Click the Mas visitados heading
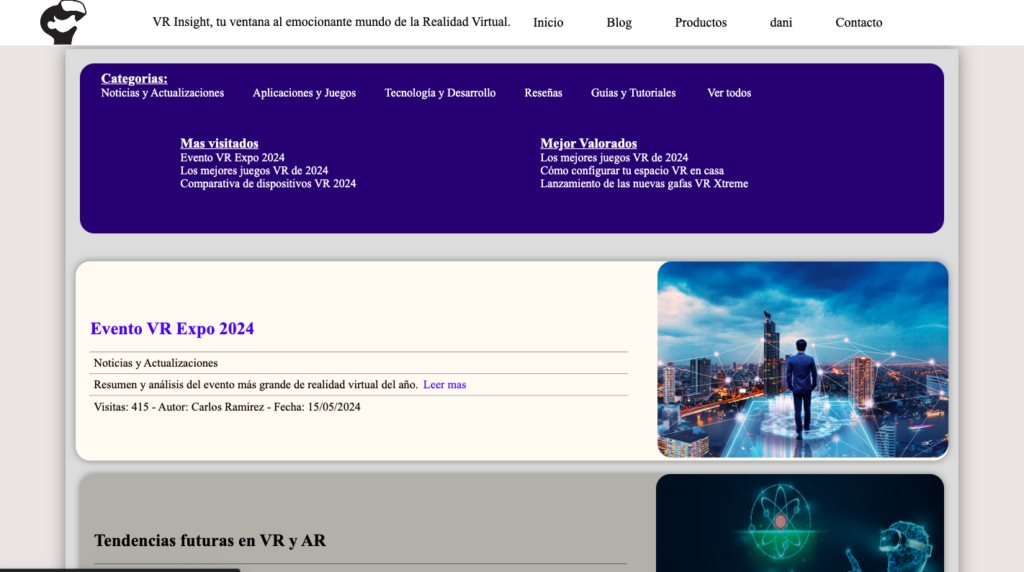1024x572 pixels. (x=219, y=143)
